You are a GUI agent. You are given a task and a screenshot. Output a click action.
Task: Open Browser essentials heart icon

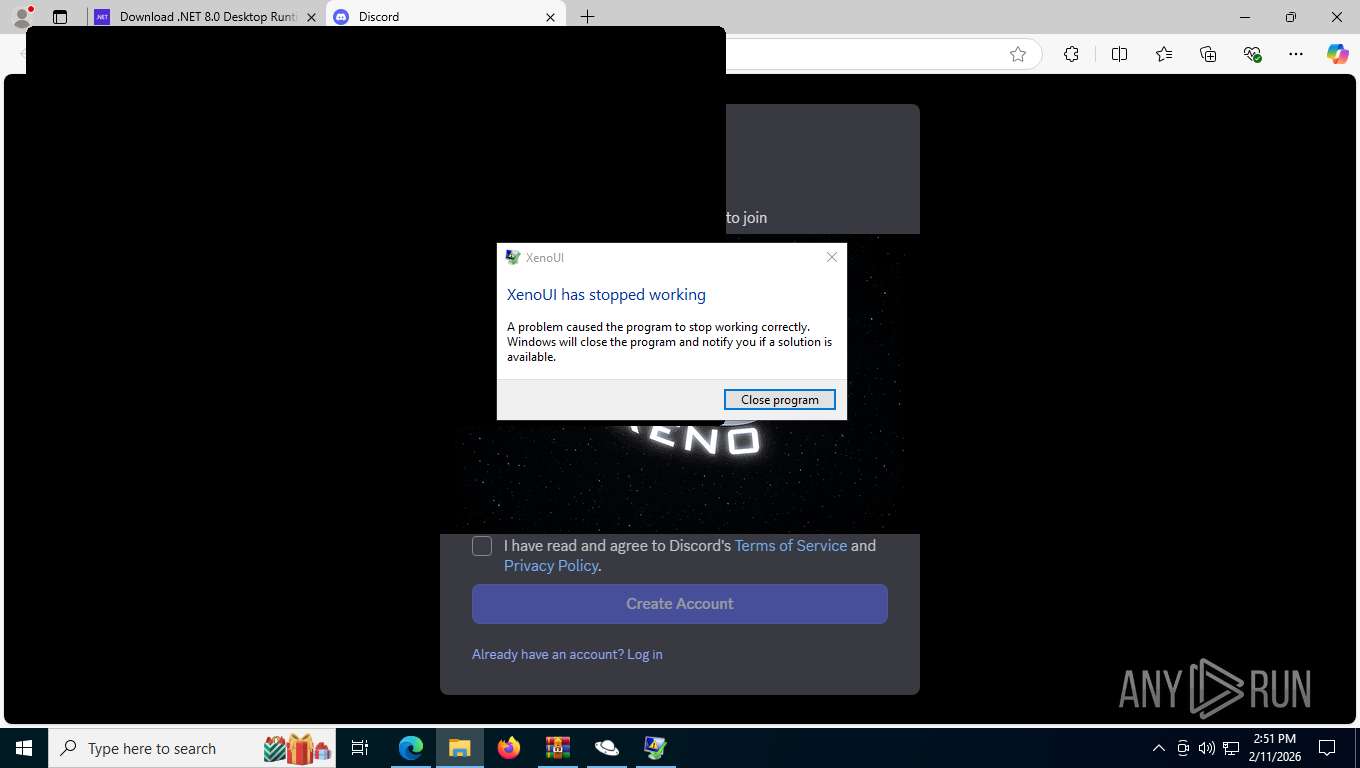click(x=1252, y=54)
